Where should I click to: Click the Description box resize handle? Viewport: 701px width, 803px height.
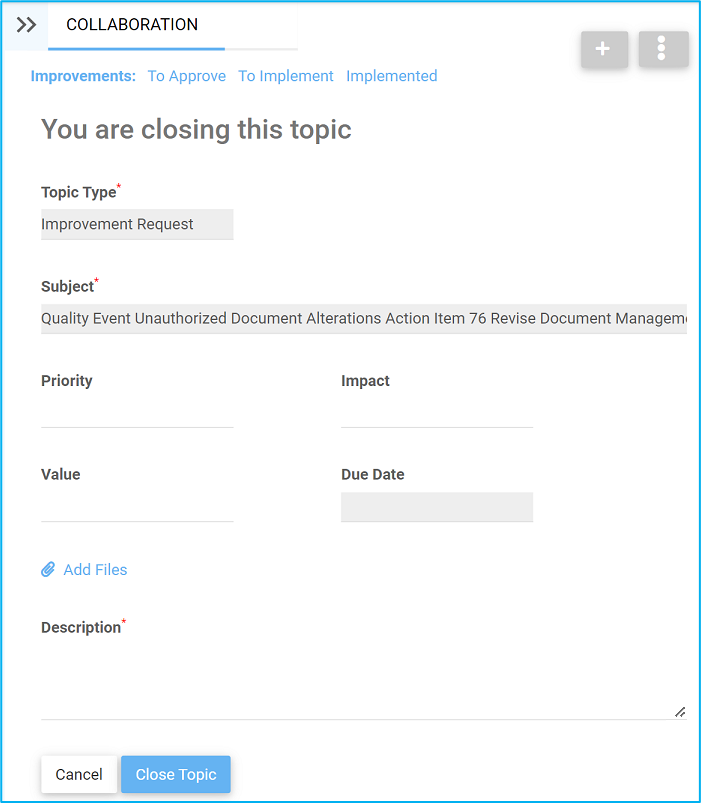(680, 712)
